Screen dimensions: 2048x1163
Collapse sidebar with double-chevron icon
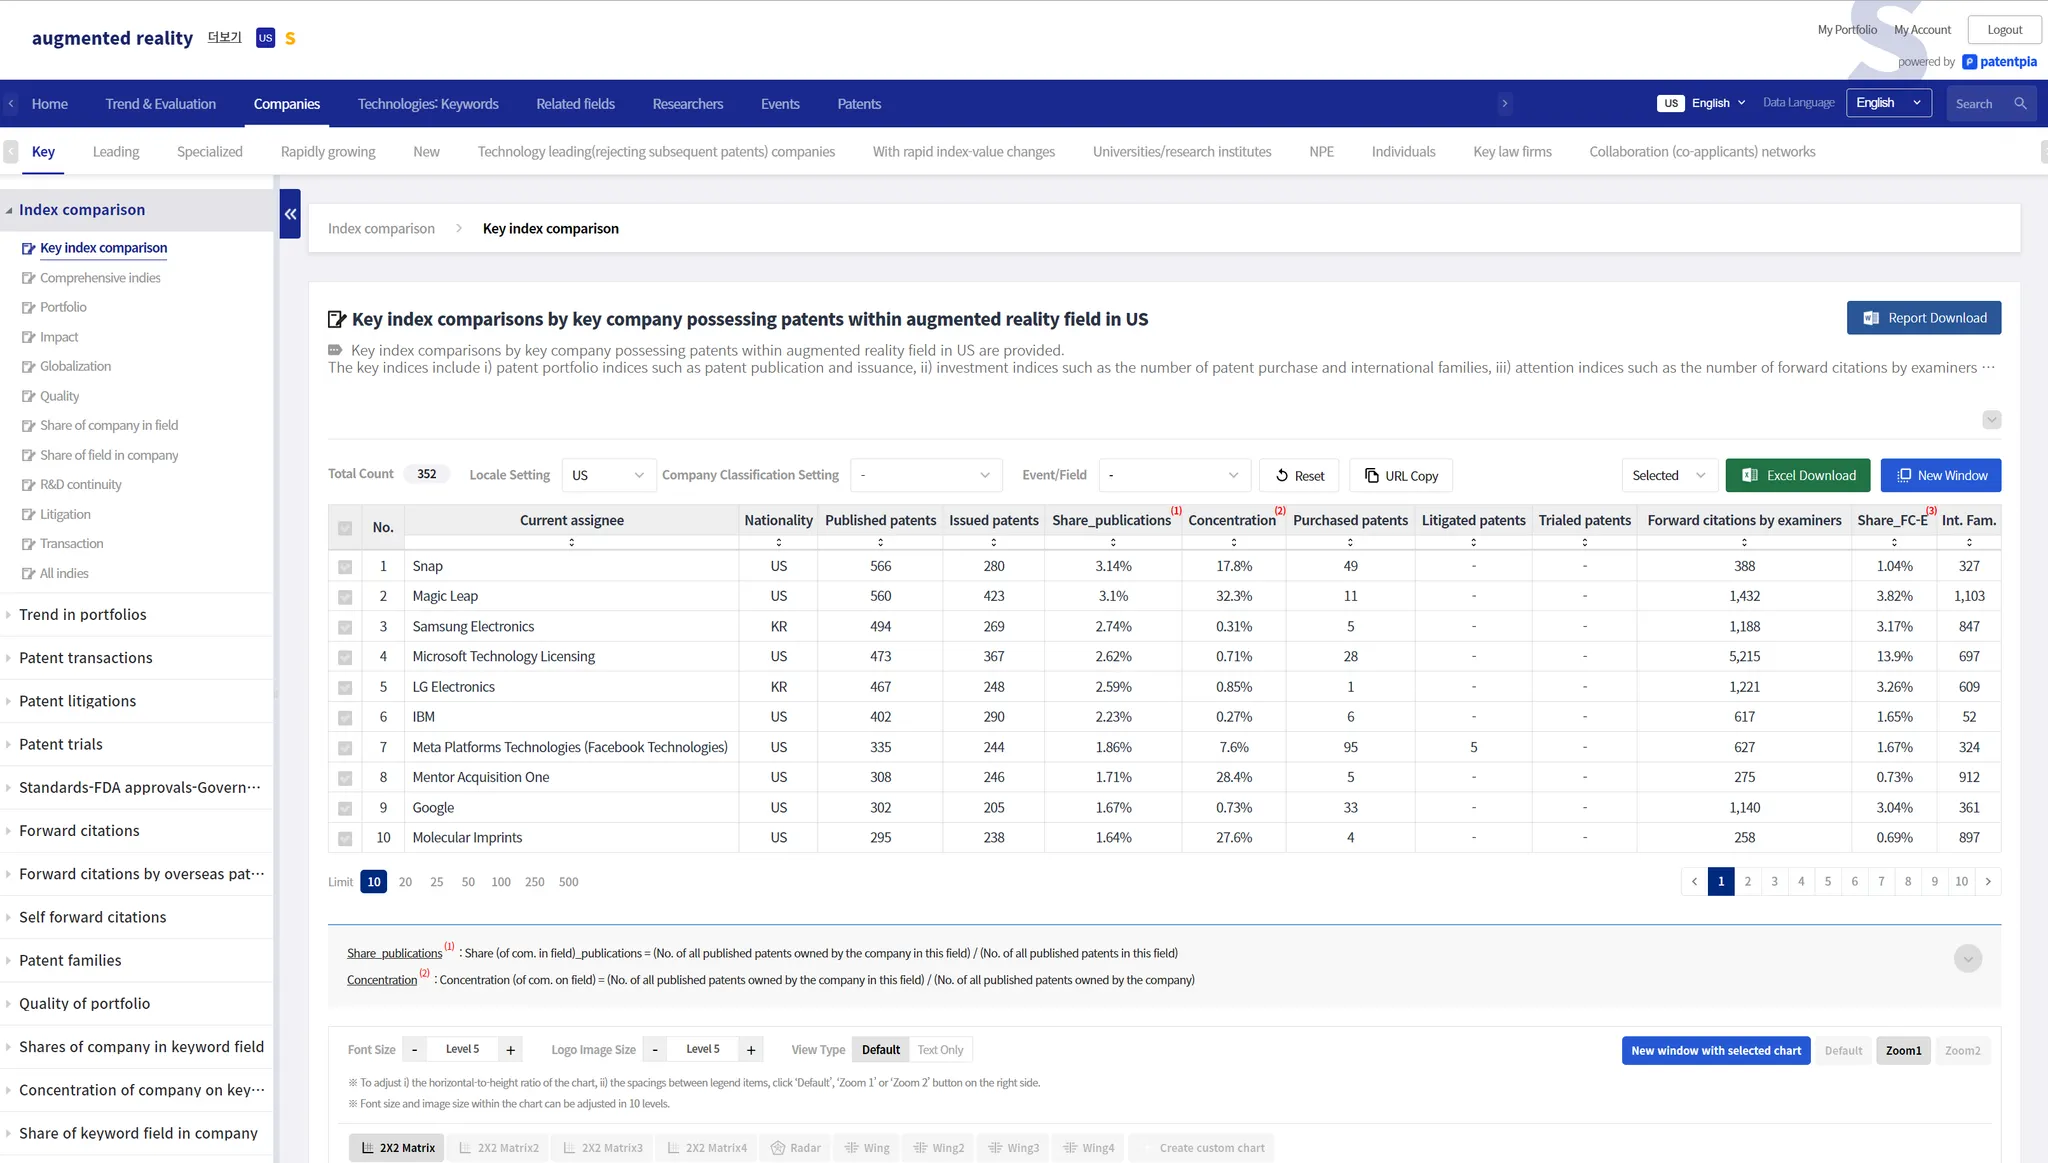tap(290, 214)
